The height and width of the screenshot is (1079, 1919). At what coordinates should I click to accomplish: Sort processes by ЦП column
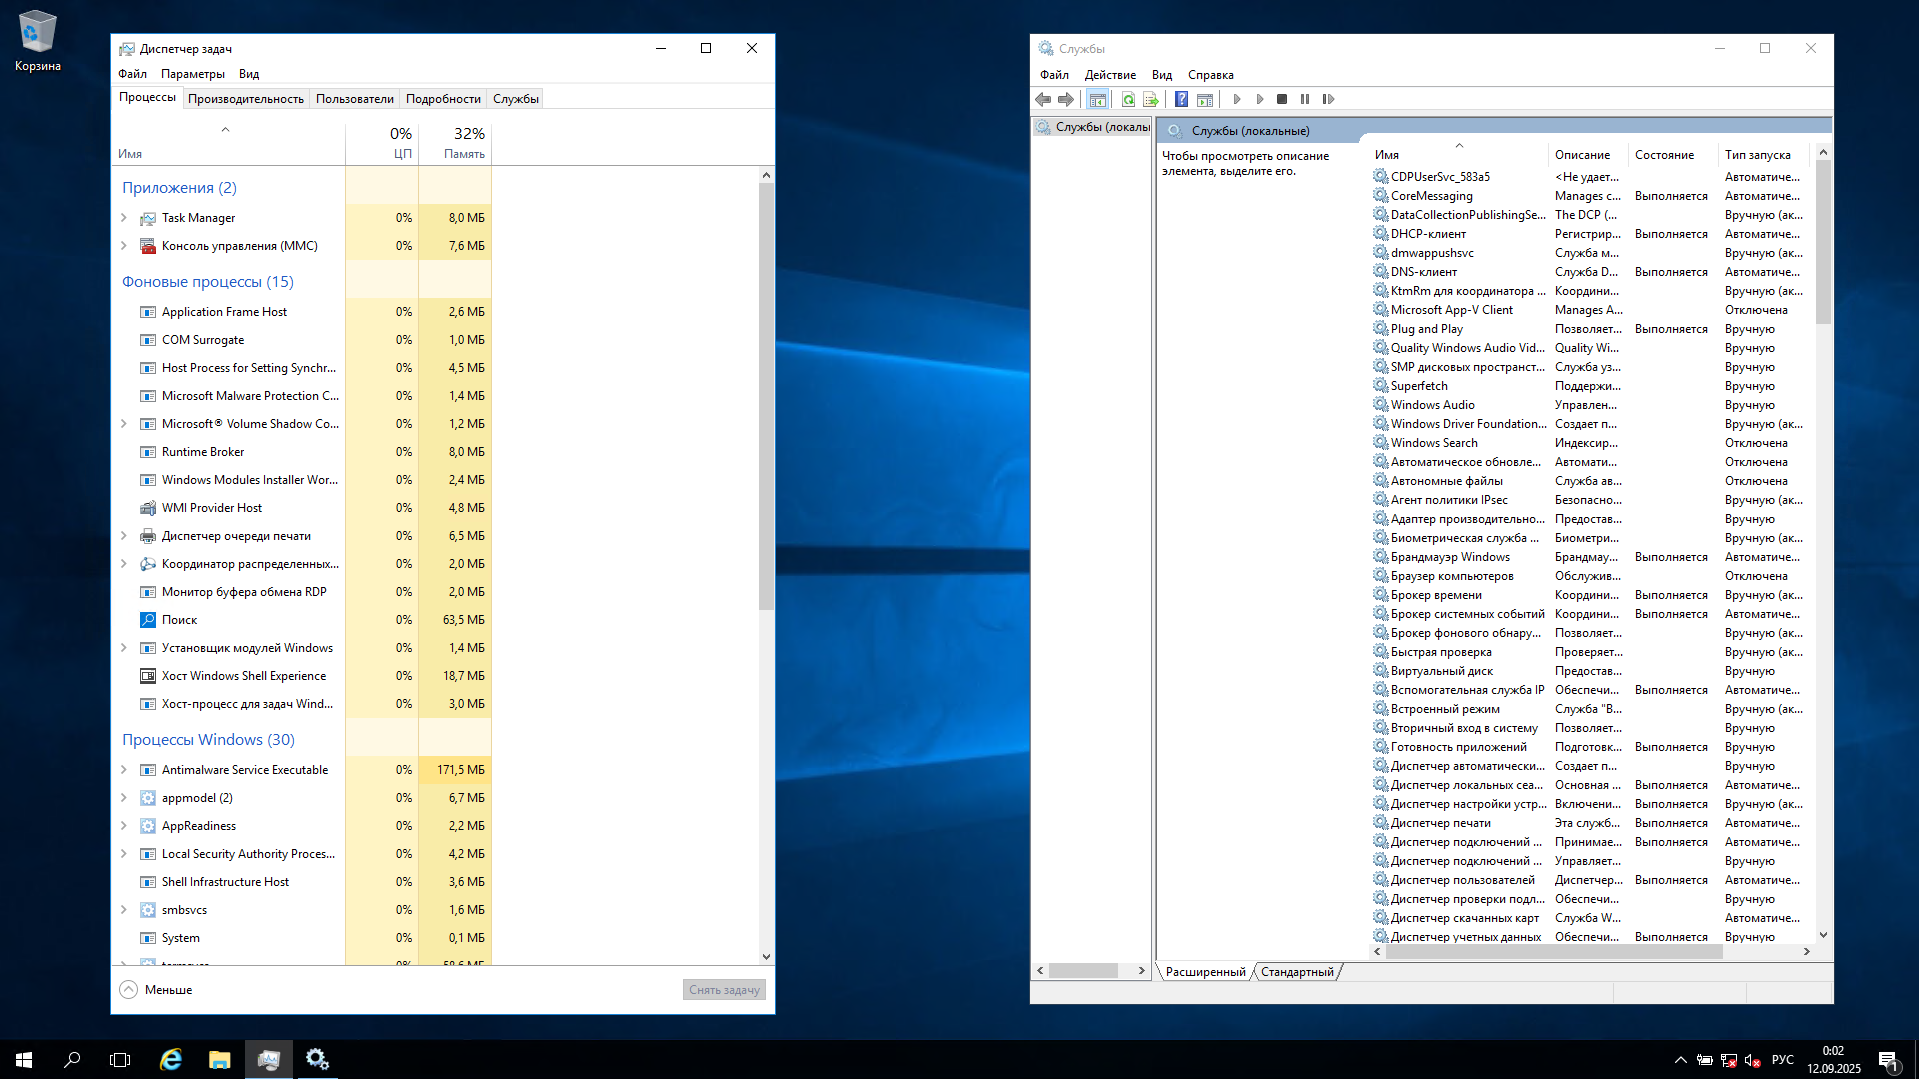tap(382, 142)
